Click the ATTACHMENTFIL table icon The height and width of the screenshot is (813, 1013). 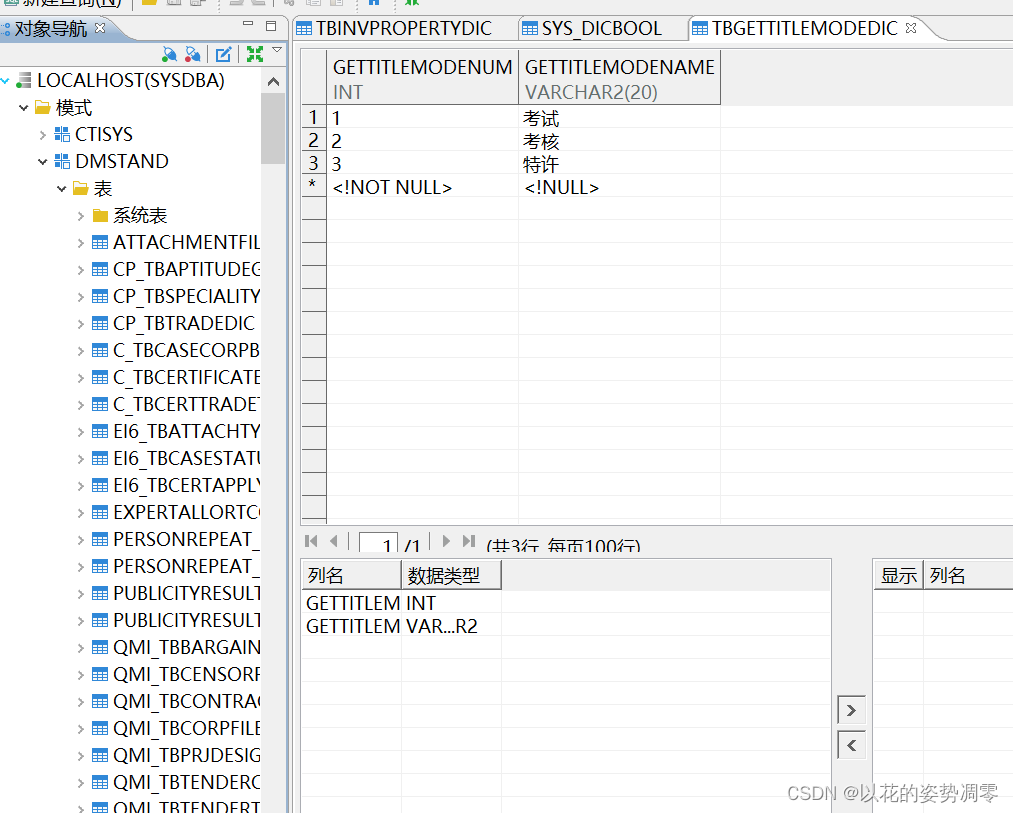pyautogui.click(x=100, y=242)
